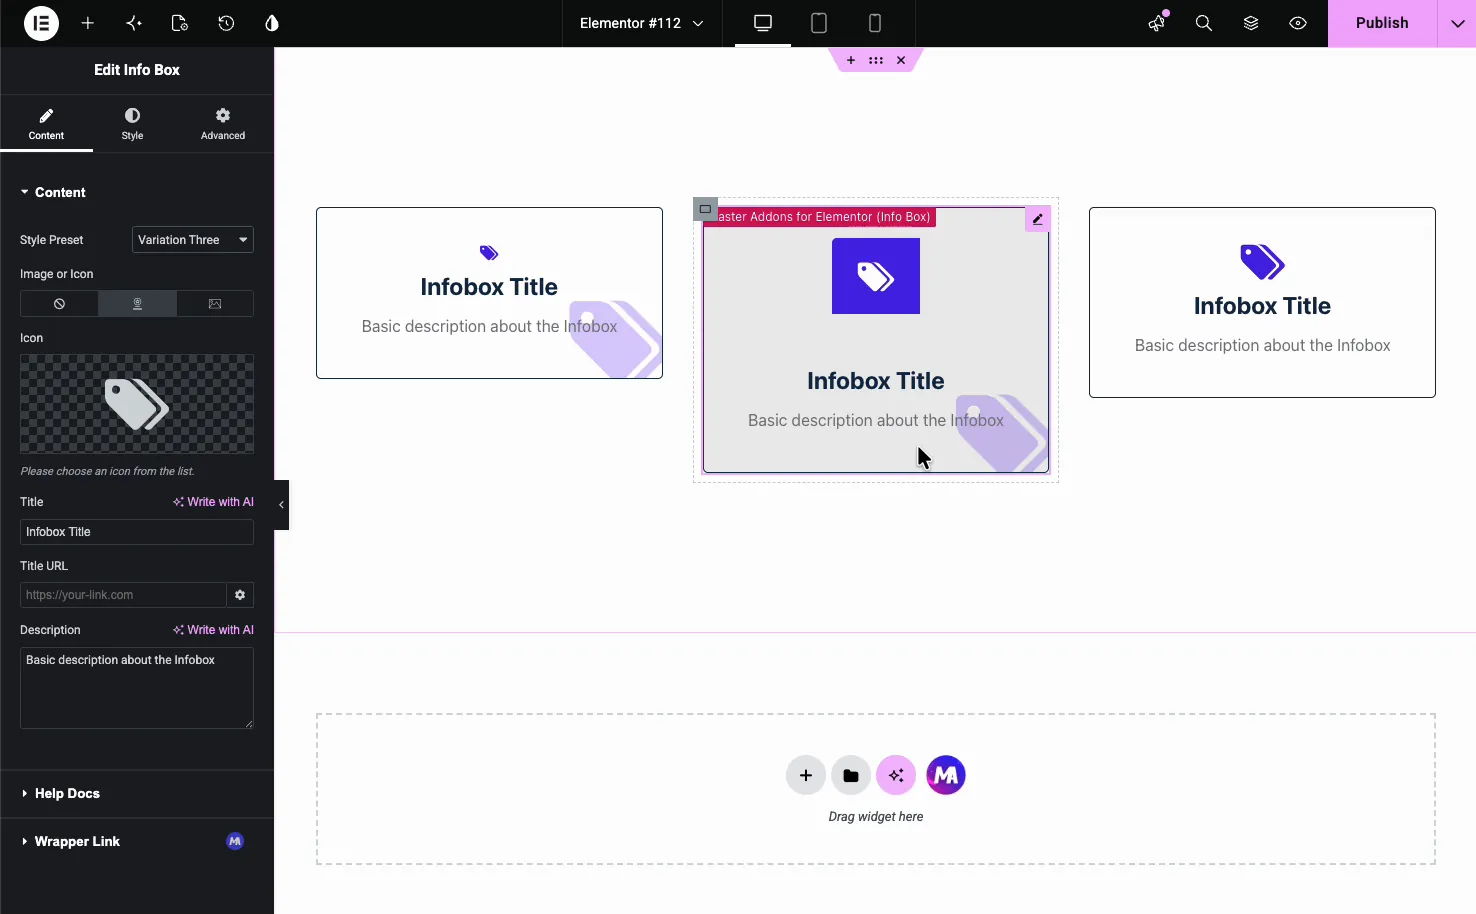Click the gray container handle icon beside Info Box
The height and width of the screenshot is (914, 1476).
tap(705, 209)
